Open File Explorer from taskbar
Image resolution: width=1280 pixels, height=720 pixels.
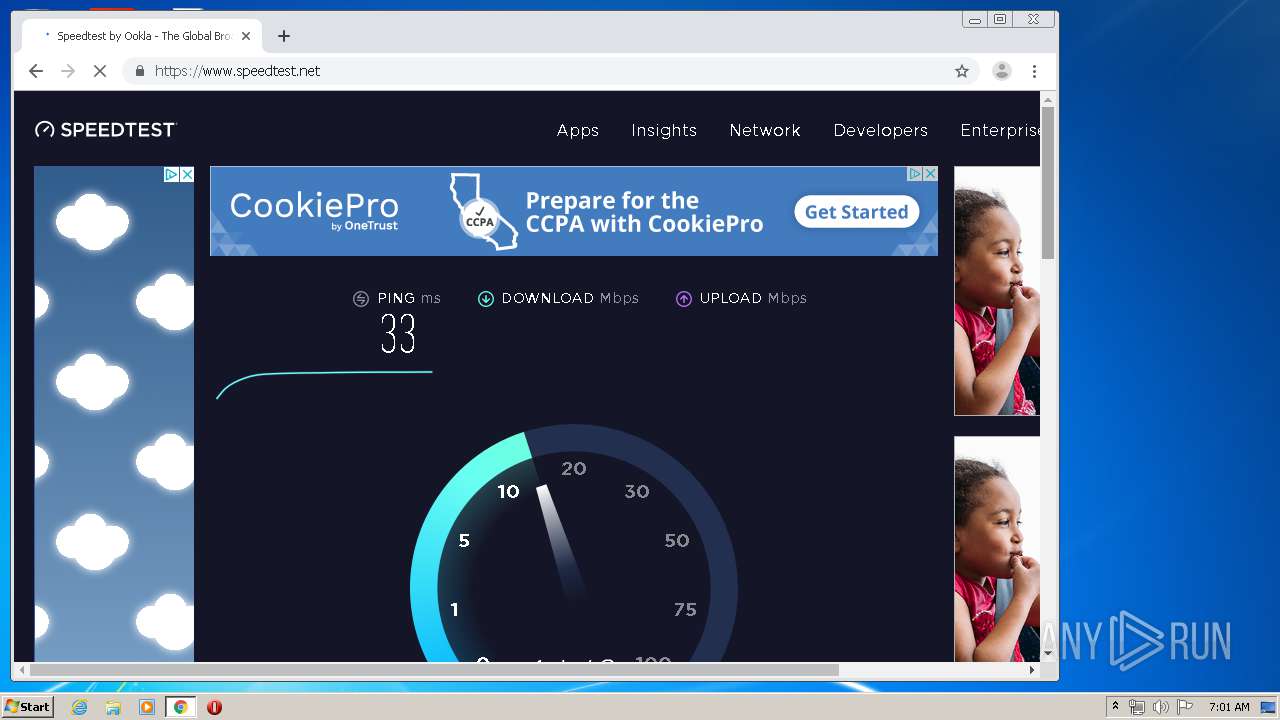(x=113, y=707)
